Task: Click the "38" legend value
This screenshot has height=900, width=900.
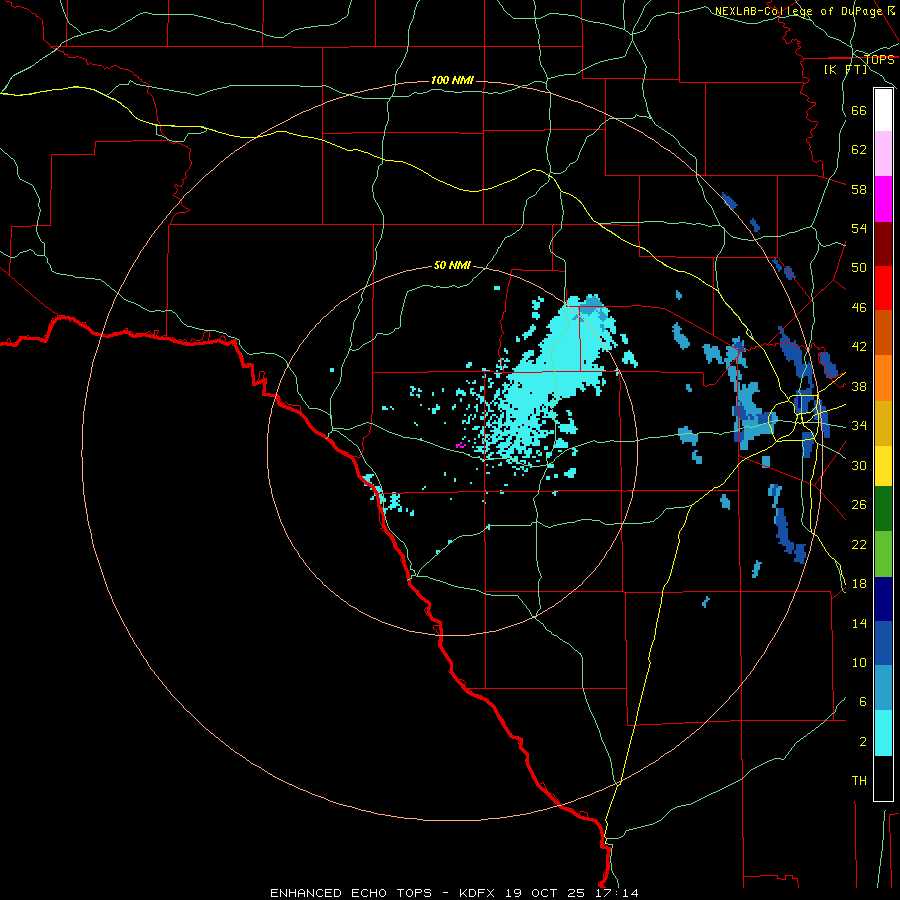Action: (x=859, y=387)
